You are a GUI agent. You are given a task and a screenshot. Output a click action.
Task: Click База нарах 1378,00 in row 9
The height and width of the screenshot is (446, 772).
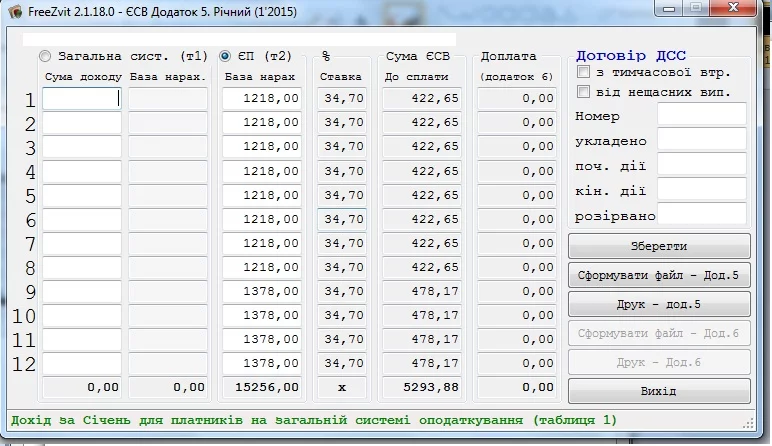tap(262, 291)
